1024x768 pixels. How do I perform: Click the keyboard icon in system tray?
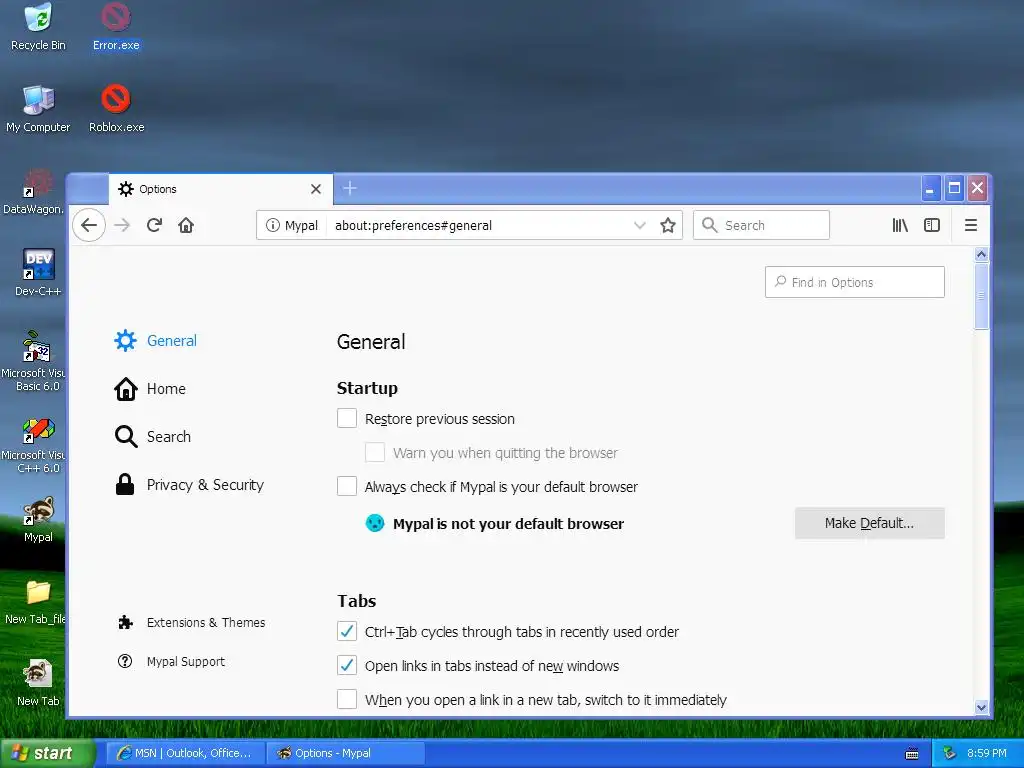tap(912, 754)
